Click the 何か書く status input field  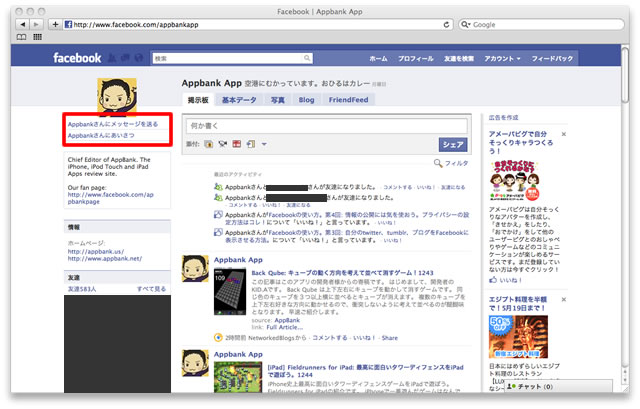pos(327,126)
